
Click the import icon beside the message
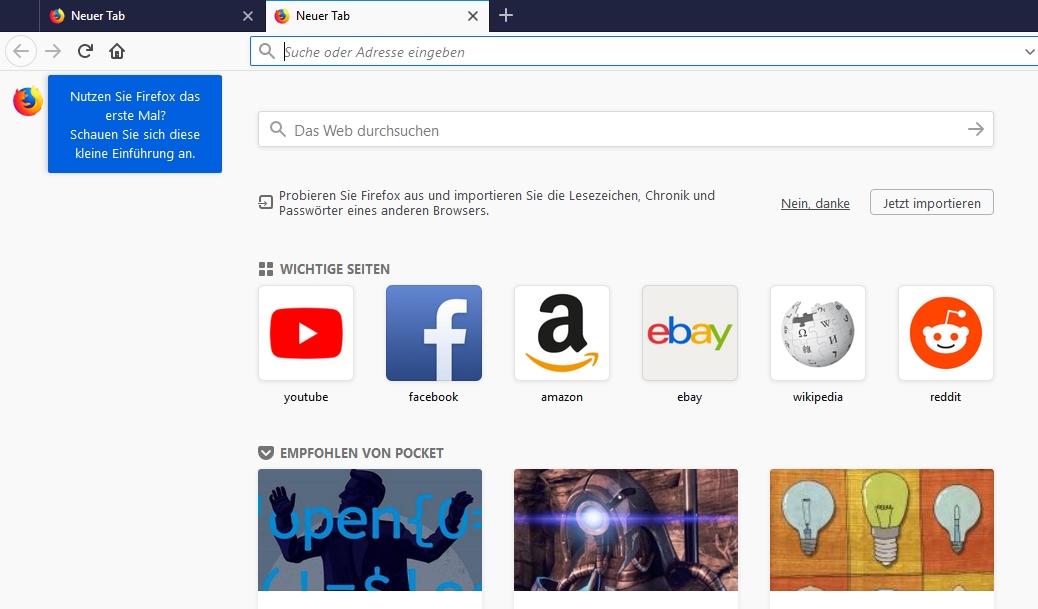coord(265,203)
